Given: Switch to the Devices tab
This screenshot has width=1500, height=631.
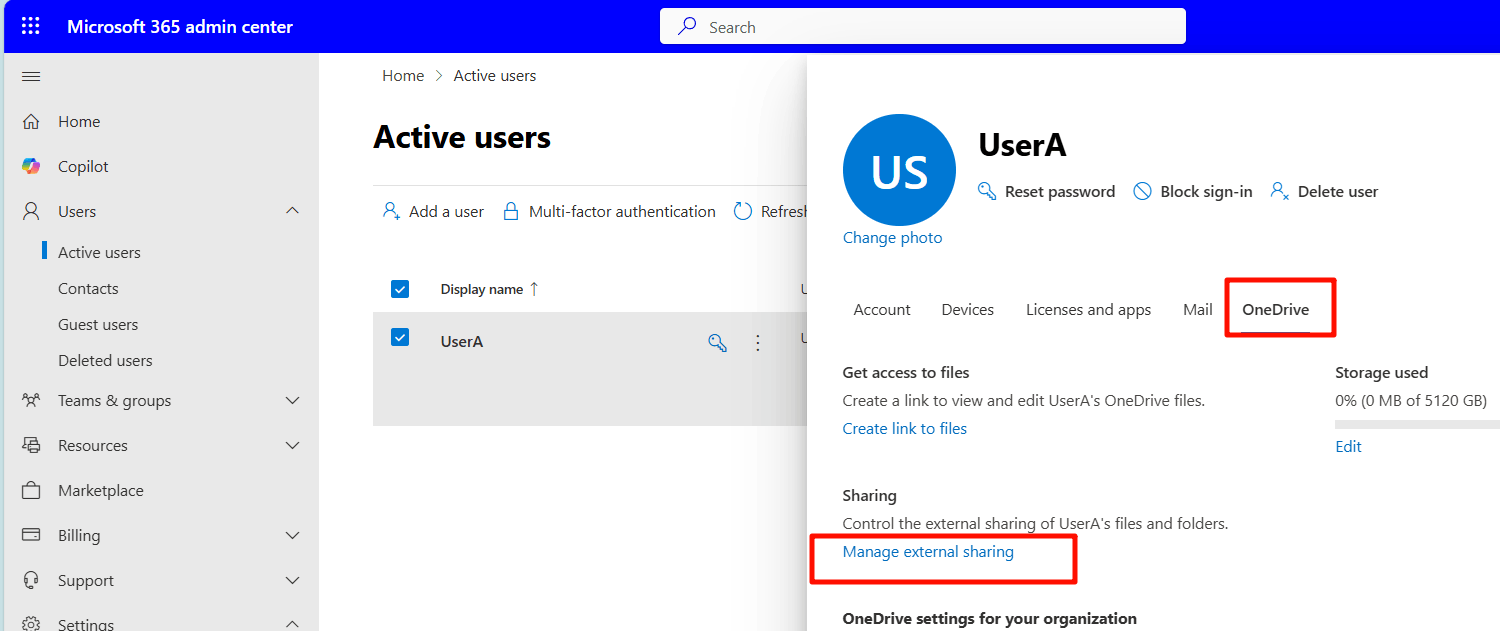Looking at the screenshot, I should coord(968,310).
